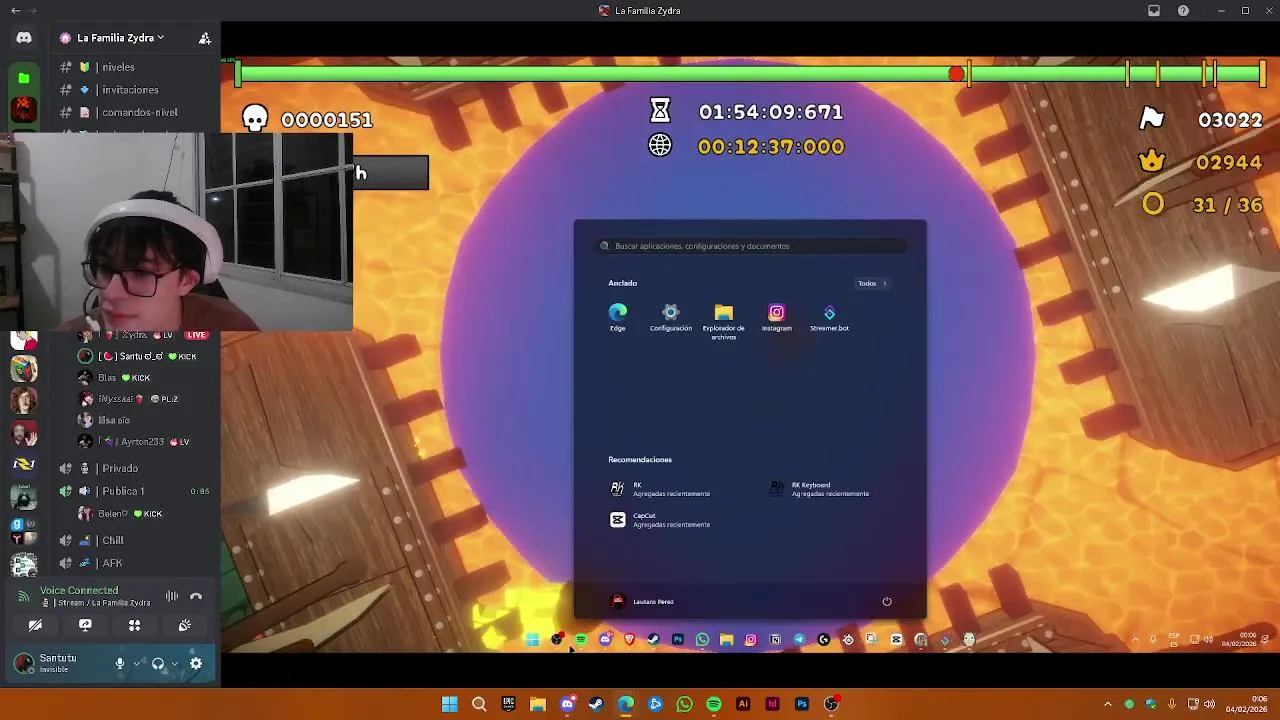The image size is (1280, 720).
Task: Open Spotify from taskbar
Action: click(714, 704)
